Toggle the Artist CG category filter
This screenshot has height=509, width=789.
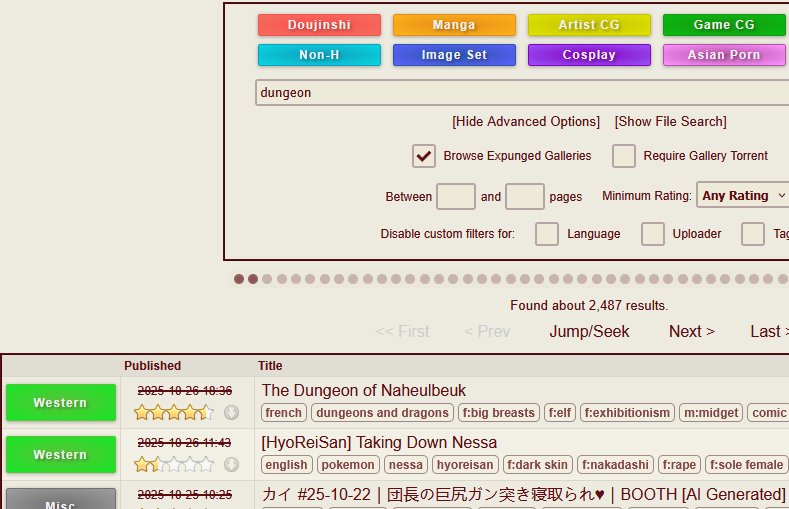pyautogui.click(x=589, y=25)
